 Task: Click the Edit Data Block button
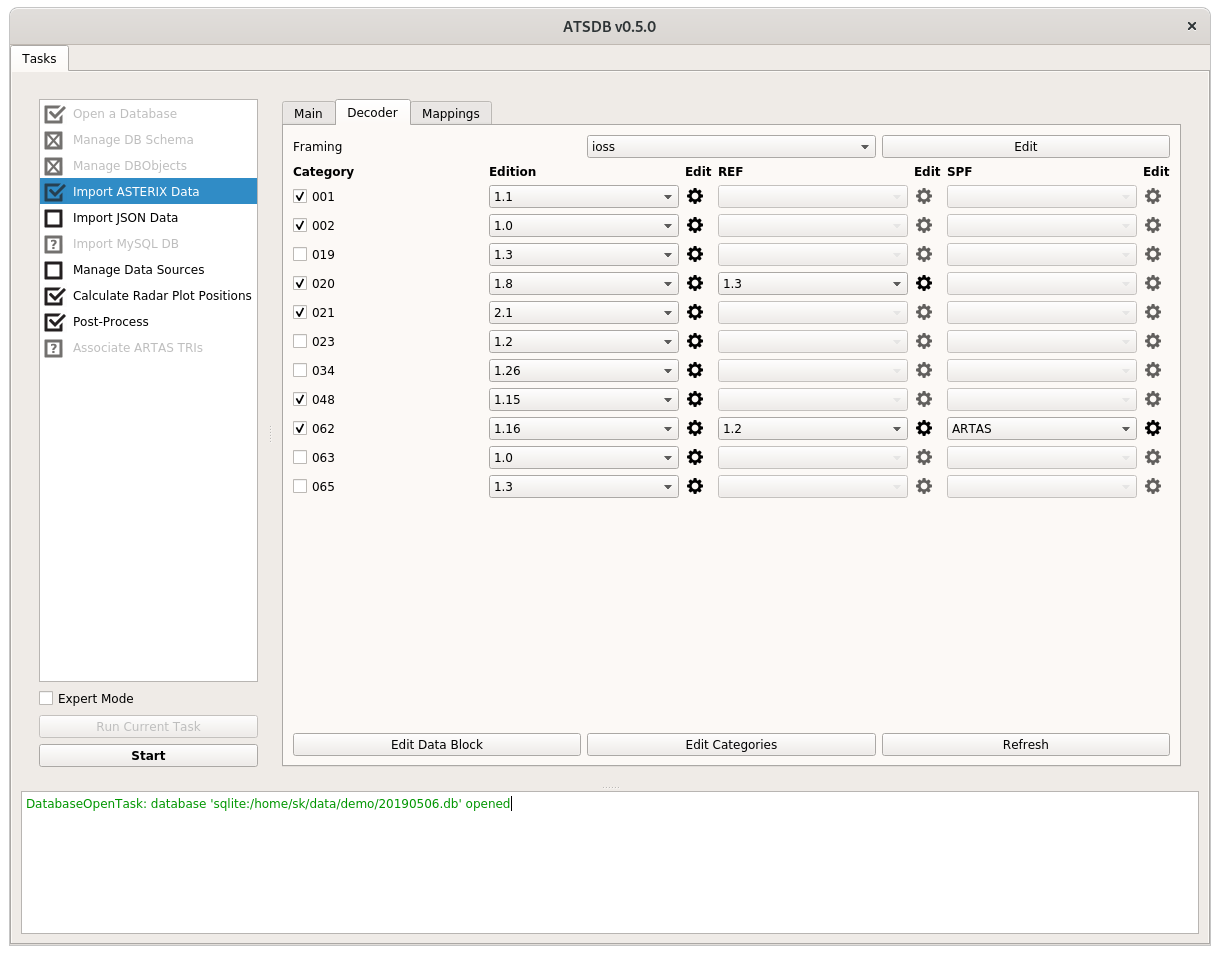click(437, 745)
